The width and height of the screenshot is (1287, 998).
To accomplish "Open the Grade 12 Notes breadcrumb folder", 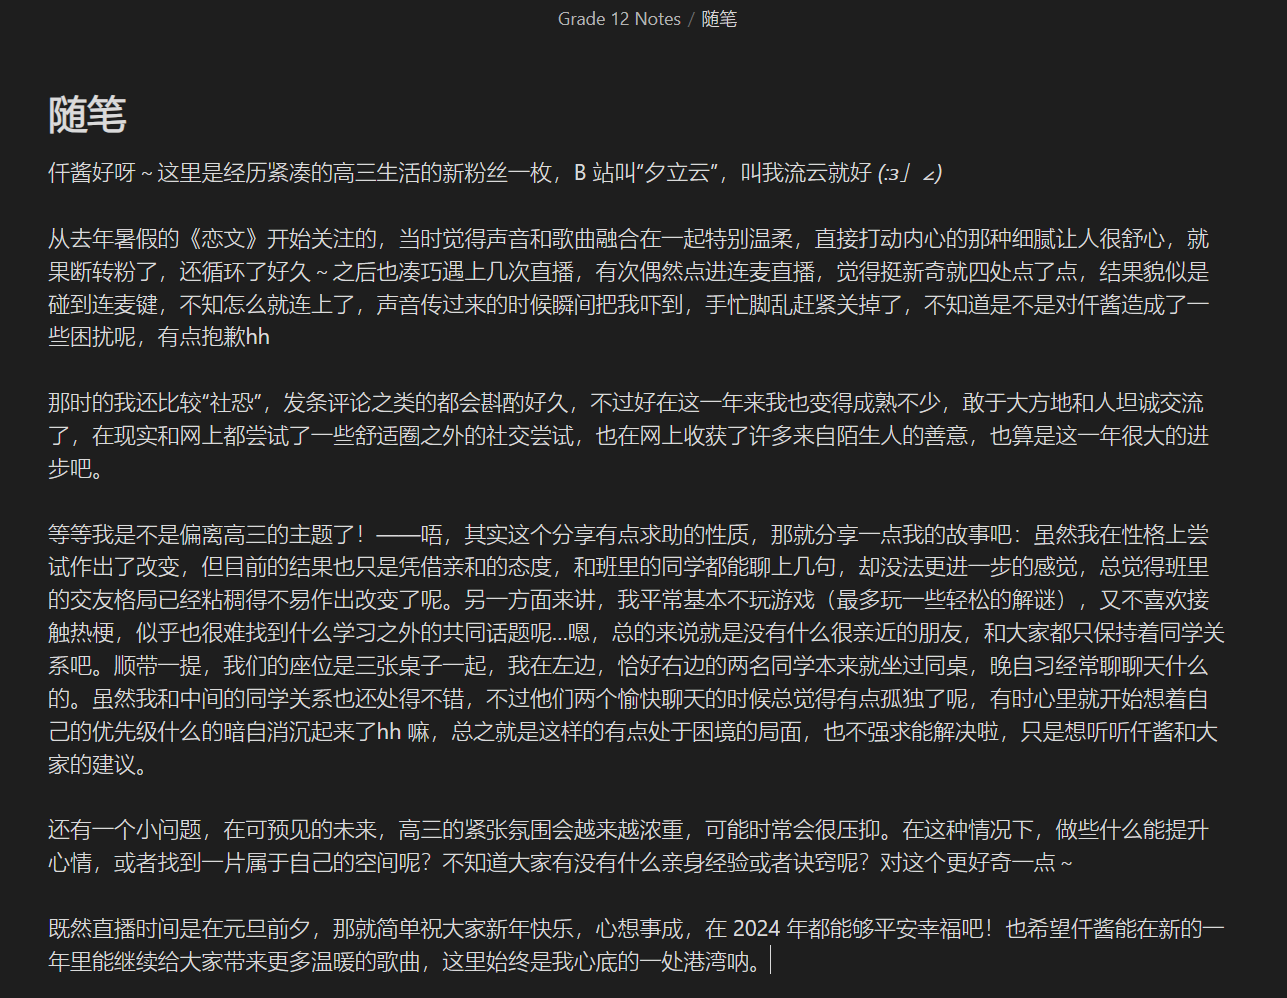I will click(x=619, y=19).
